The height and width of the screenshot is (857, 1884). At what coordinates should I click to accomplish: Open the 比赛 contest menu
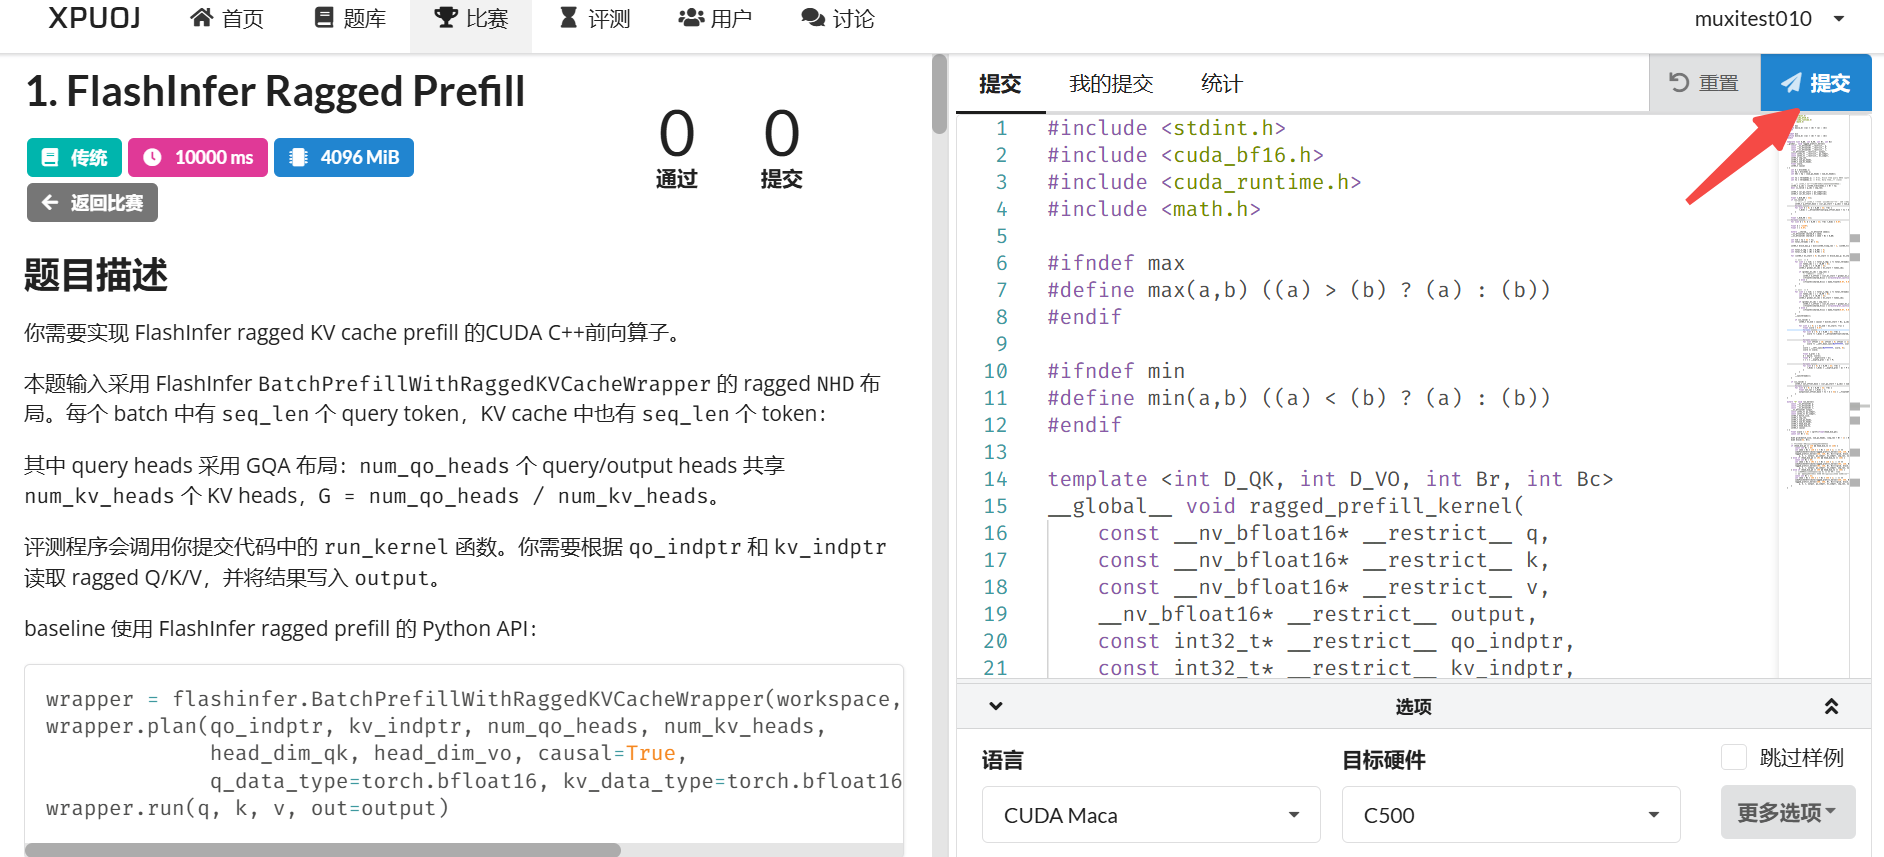[471, 19]
